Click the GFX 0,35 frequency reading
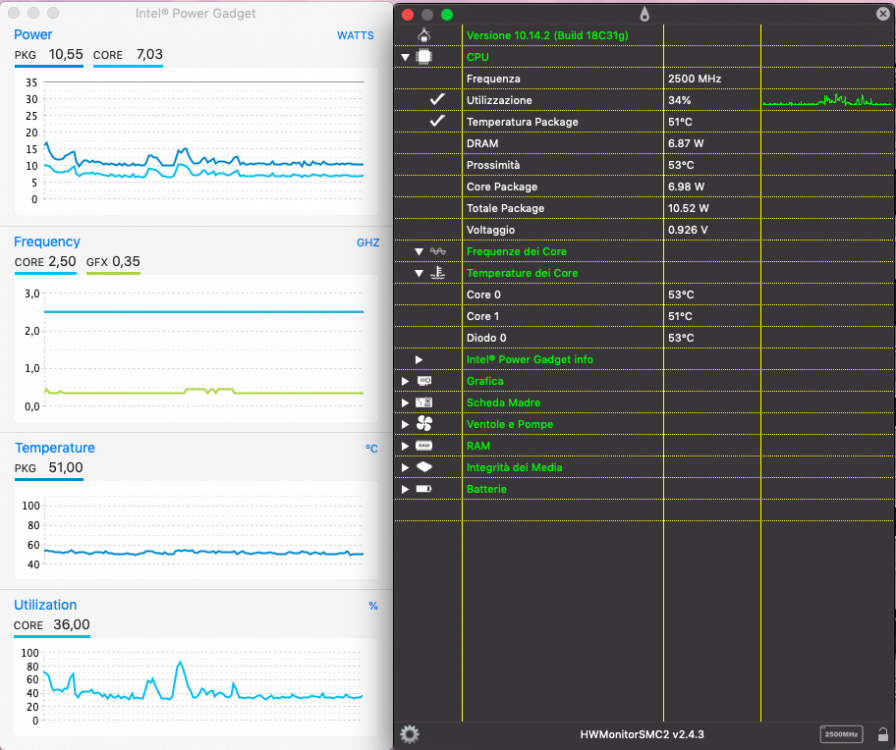The width and height of the screenshot is (896, 750). [x=113, y=262]
